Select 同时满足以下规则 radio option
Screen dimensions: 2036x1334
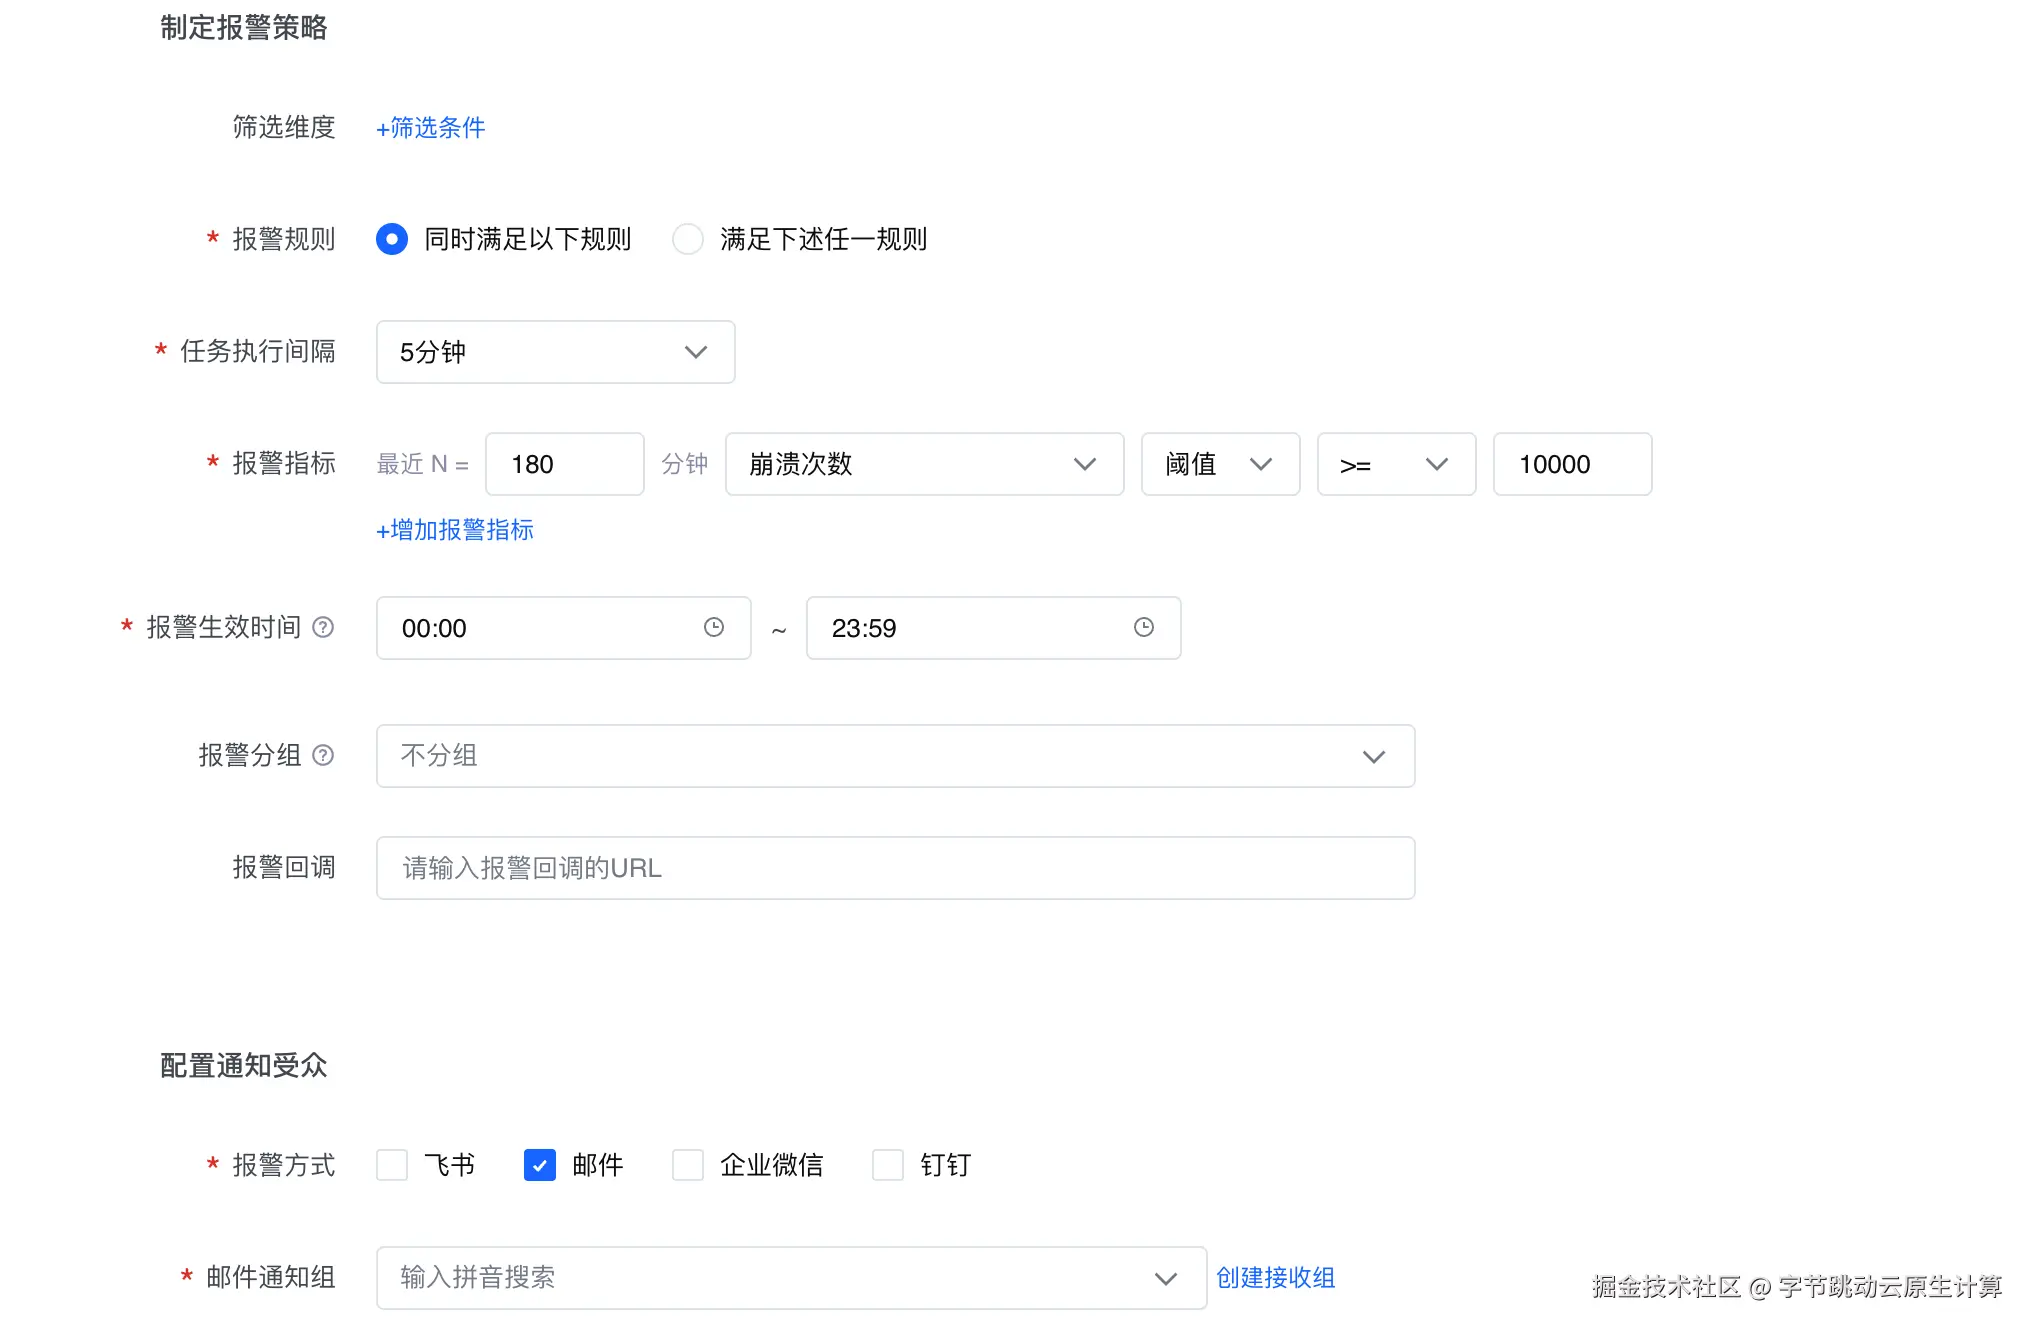[392, 239]
